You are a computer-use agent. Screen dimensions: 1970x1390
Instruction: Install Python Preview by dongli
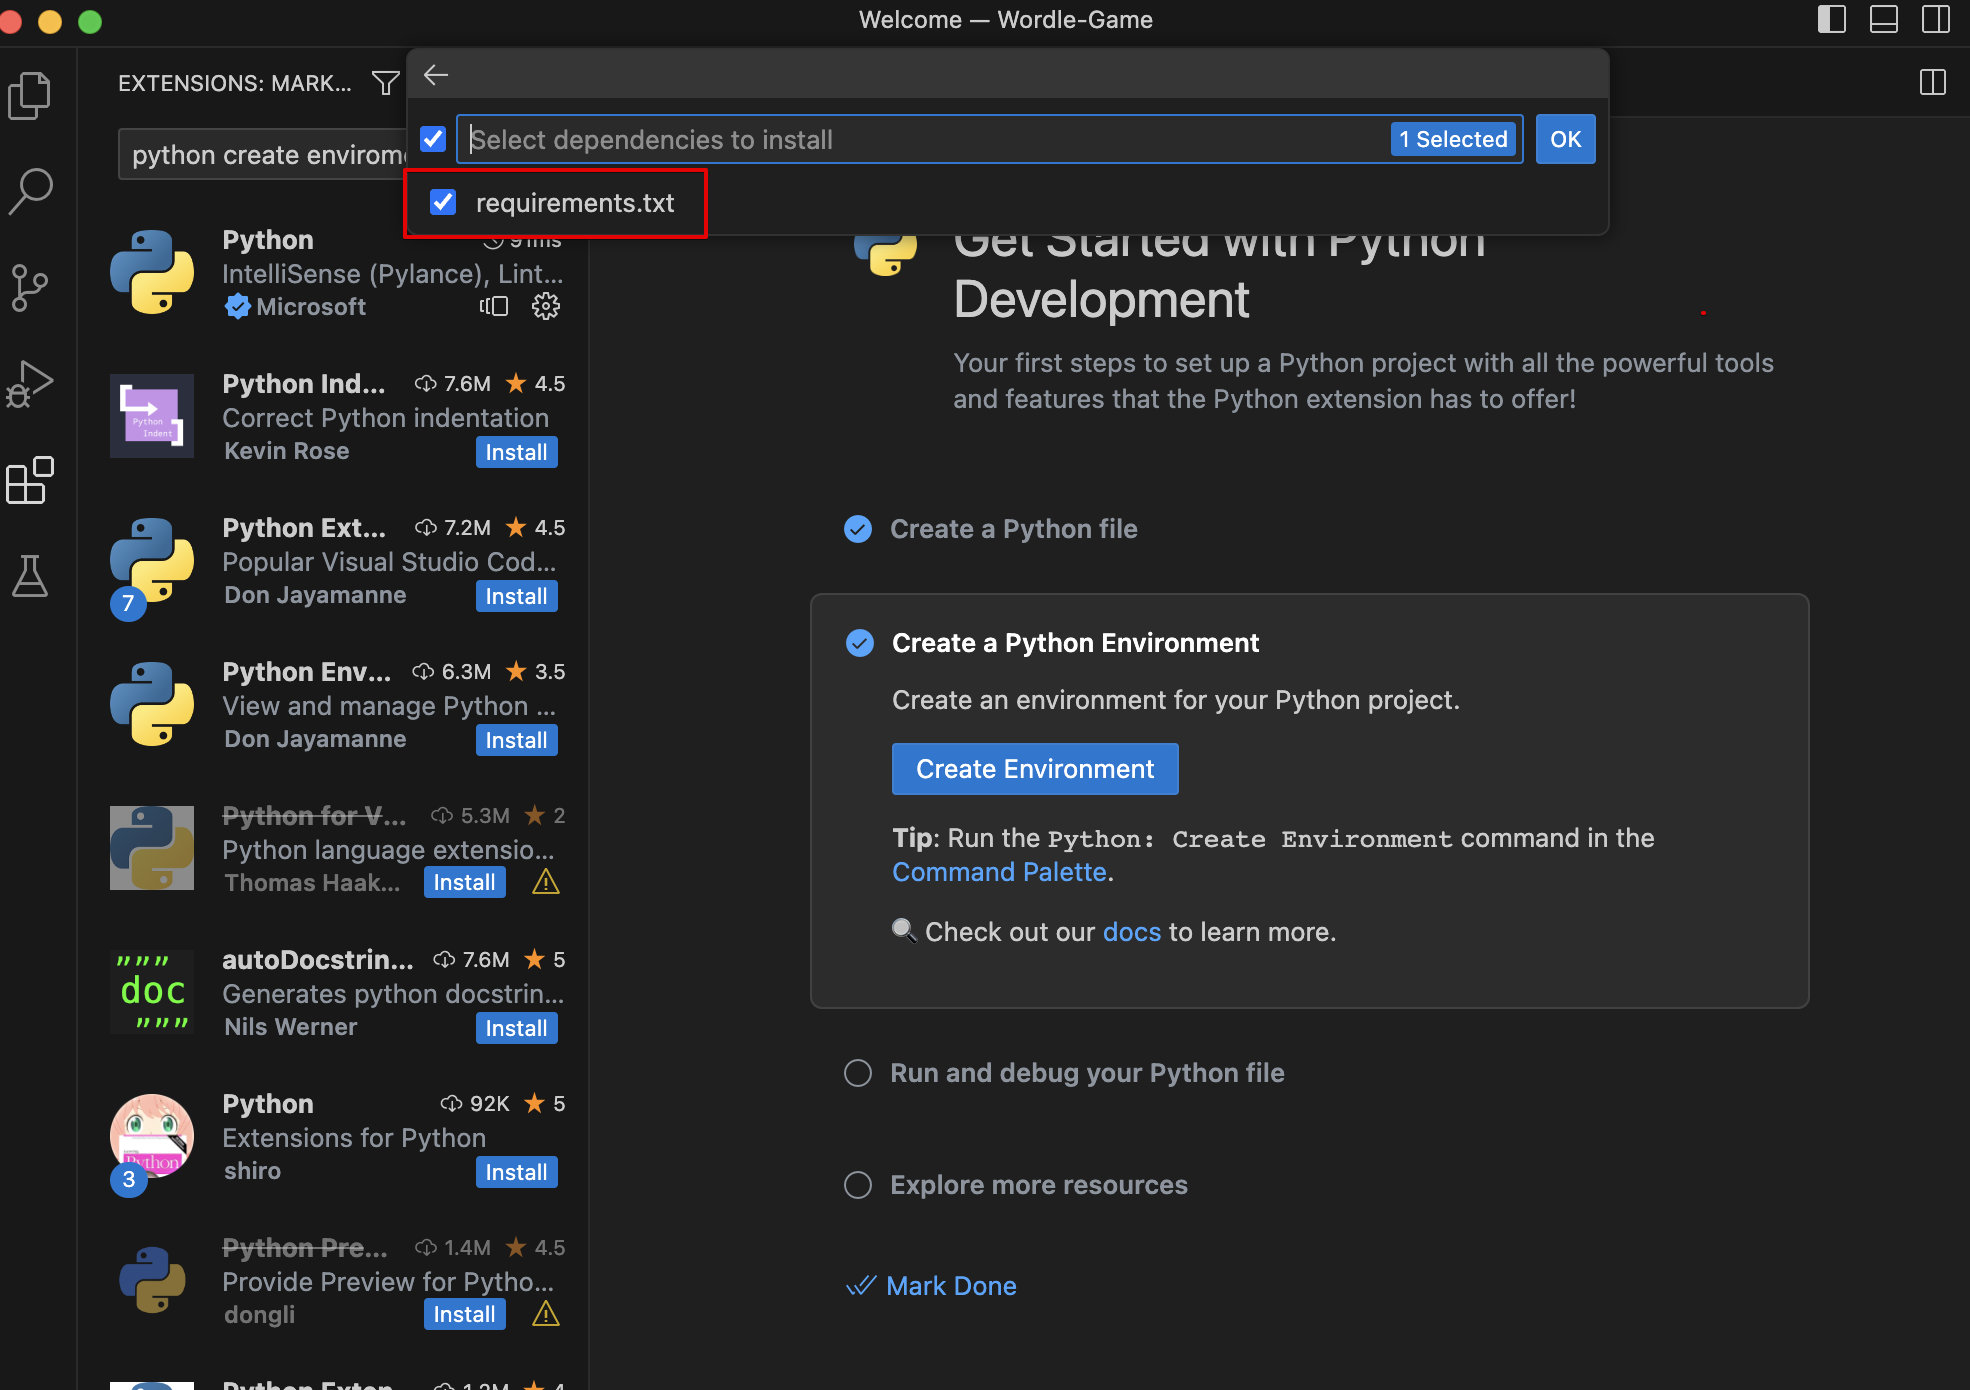[464, 1314]
